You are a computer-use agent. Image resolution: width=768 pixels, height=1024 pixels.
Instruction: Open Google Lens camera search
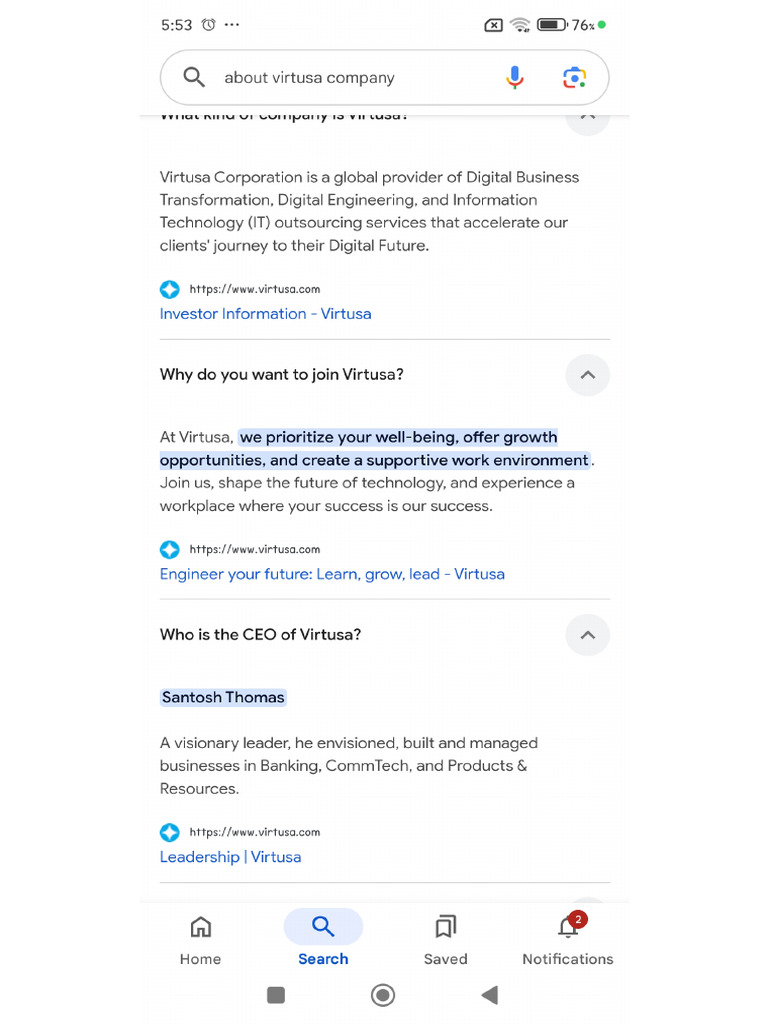(x=573, y=78)
